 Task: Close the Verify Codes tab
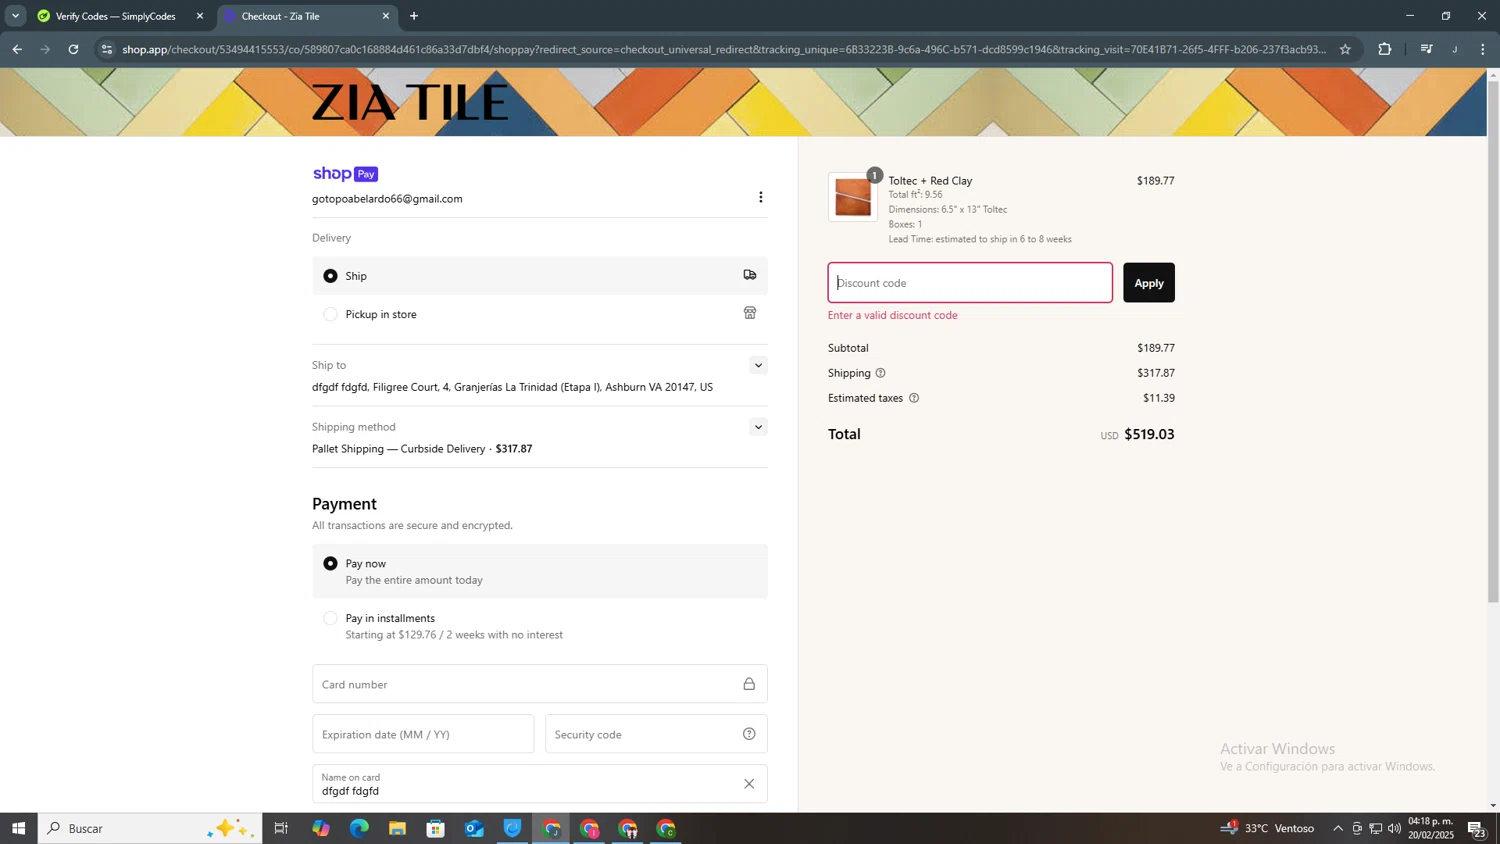point(199,16)
